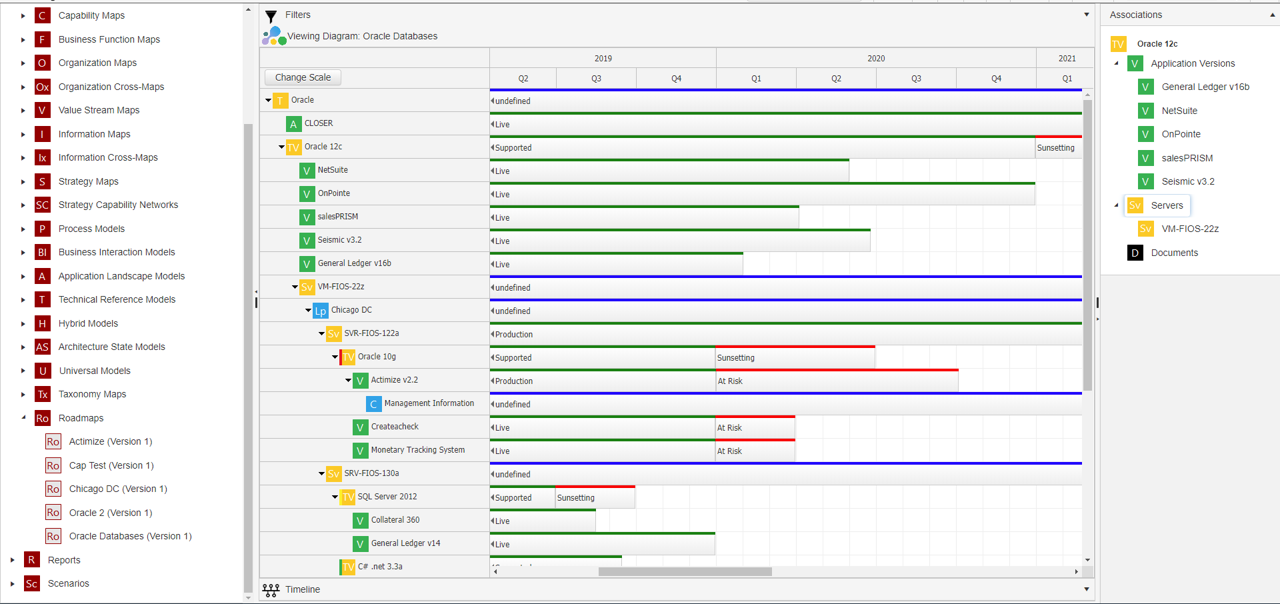Click the blue 'Lp' icon for Chicago DC
Image resolution: width=1280 pixels, height=604 pixels.
pyautogui.click(x=320, y=310)
